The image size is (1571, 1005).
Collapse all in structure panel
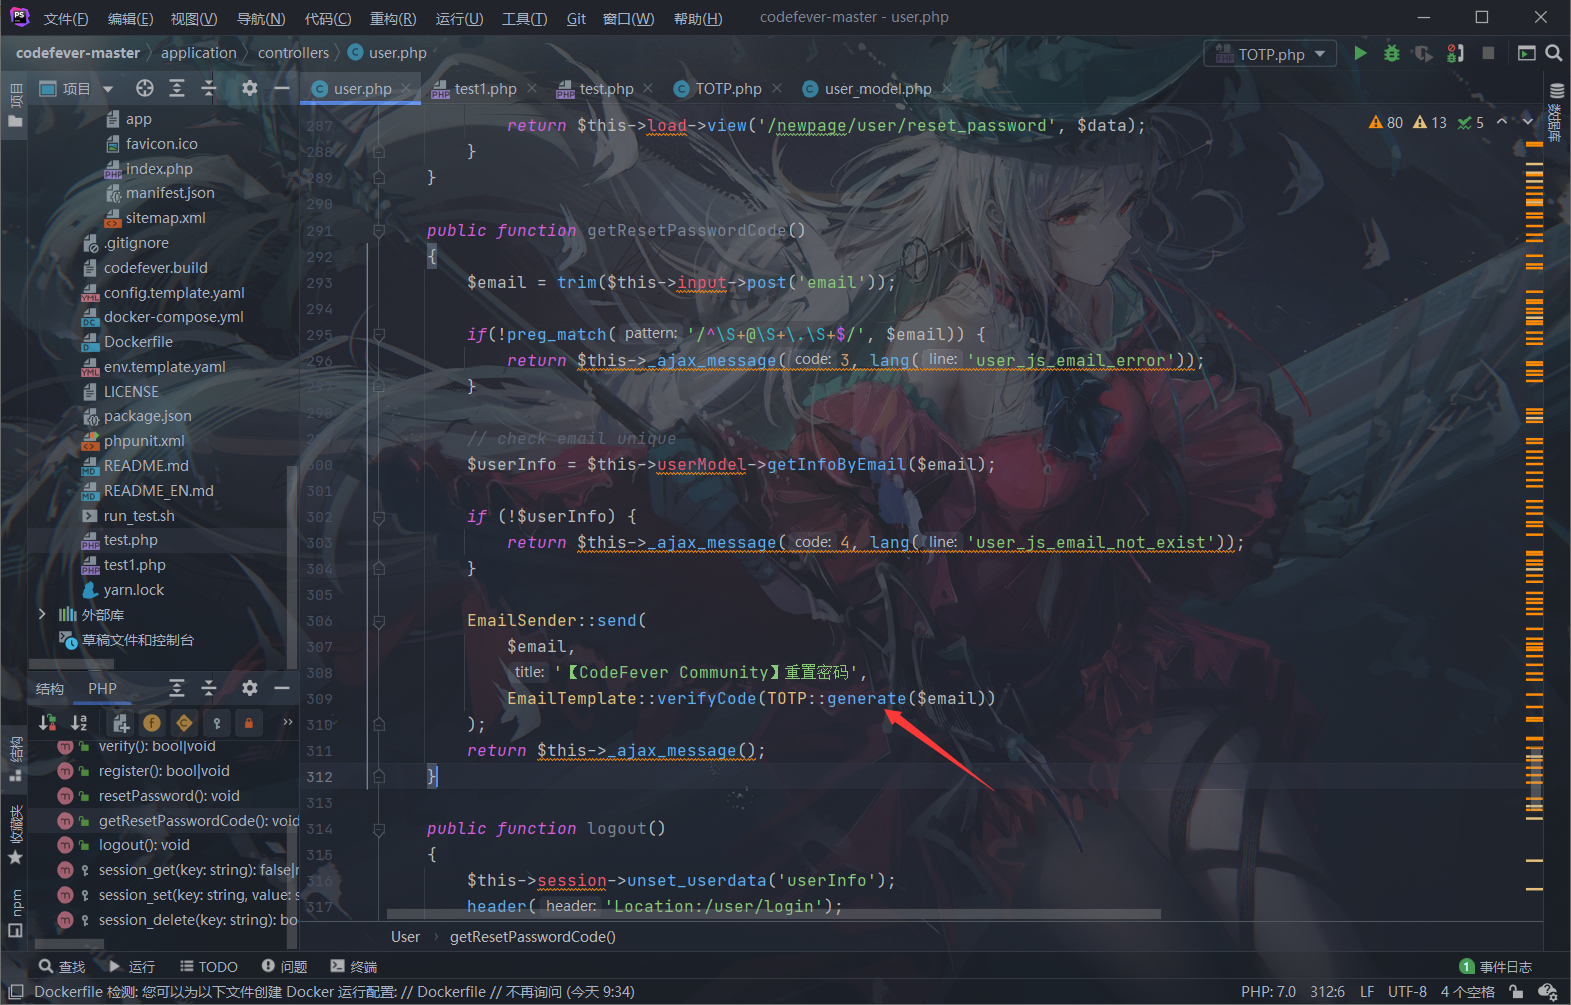(x=209, y=688)
